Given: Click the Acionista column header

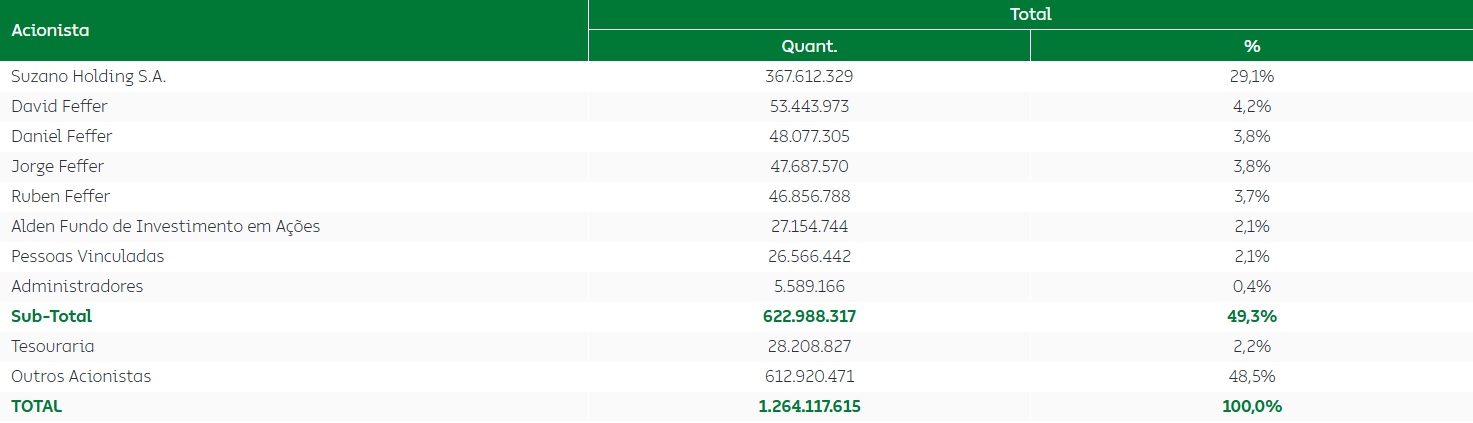Looking at the screenshot, I should pos(50,30).
